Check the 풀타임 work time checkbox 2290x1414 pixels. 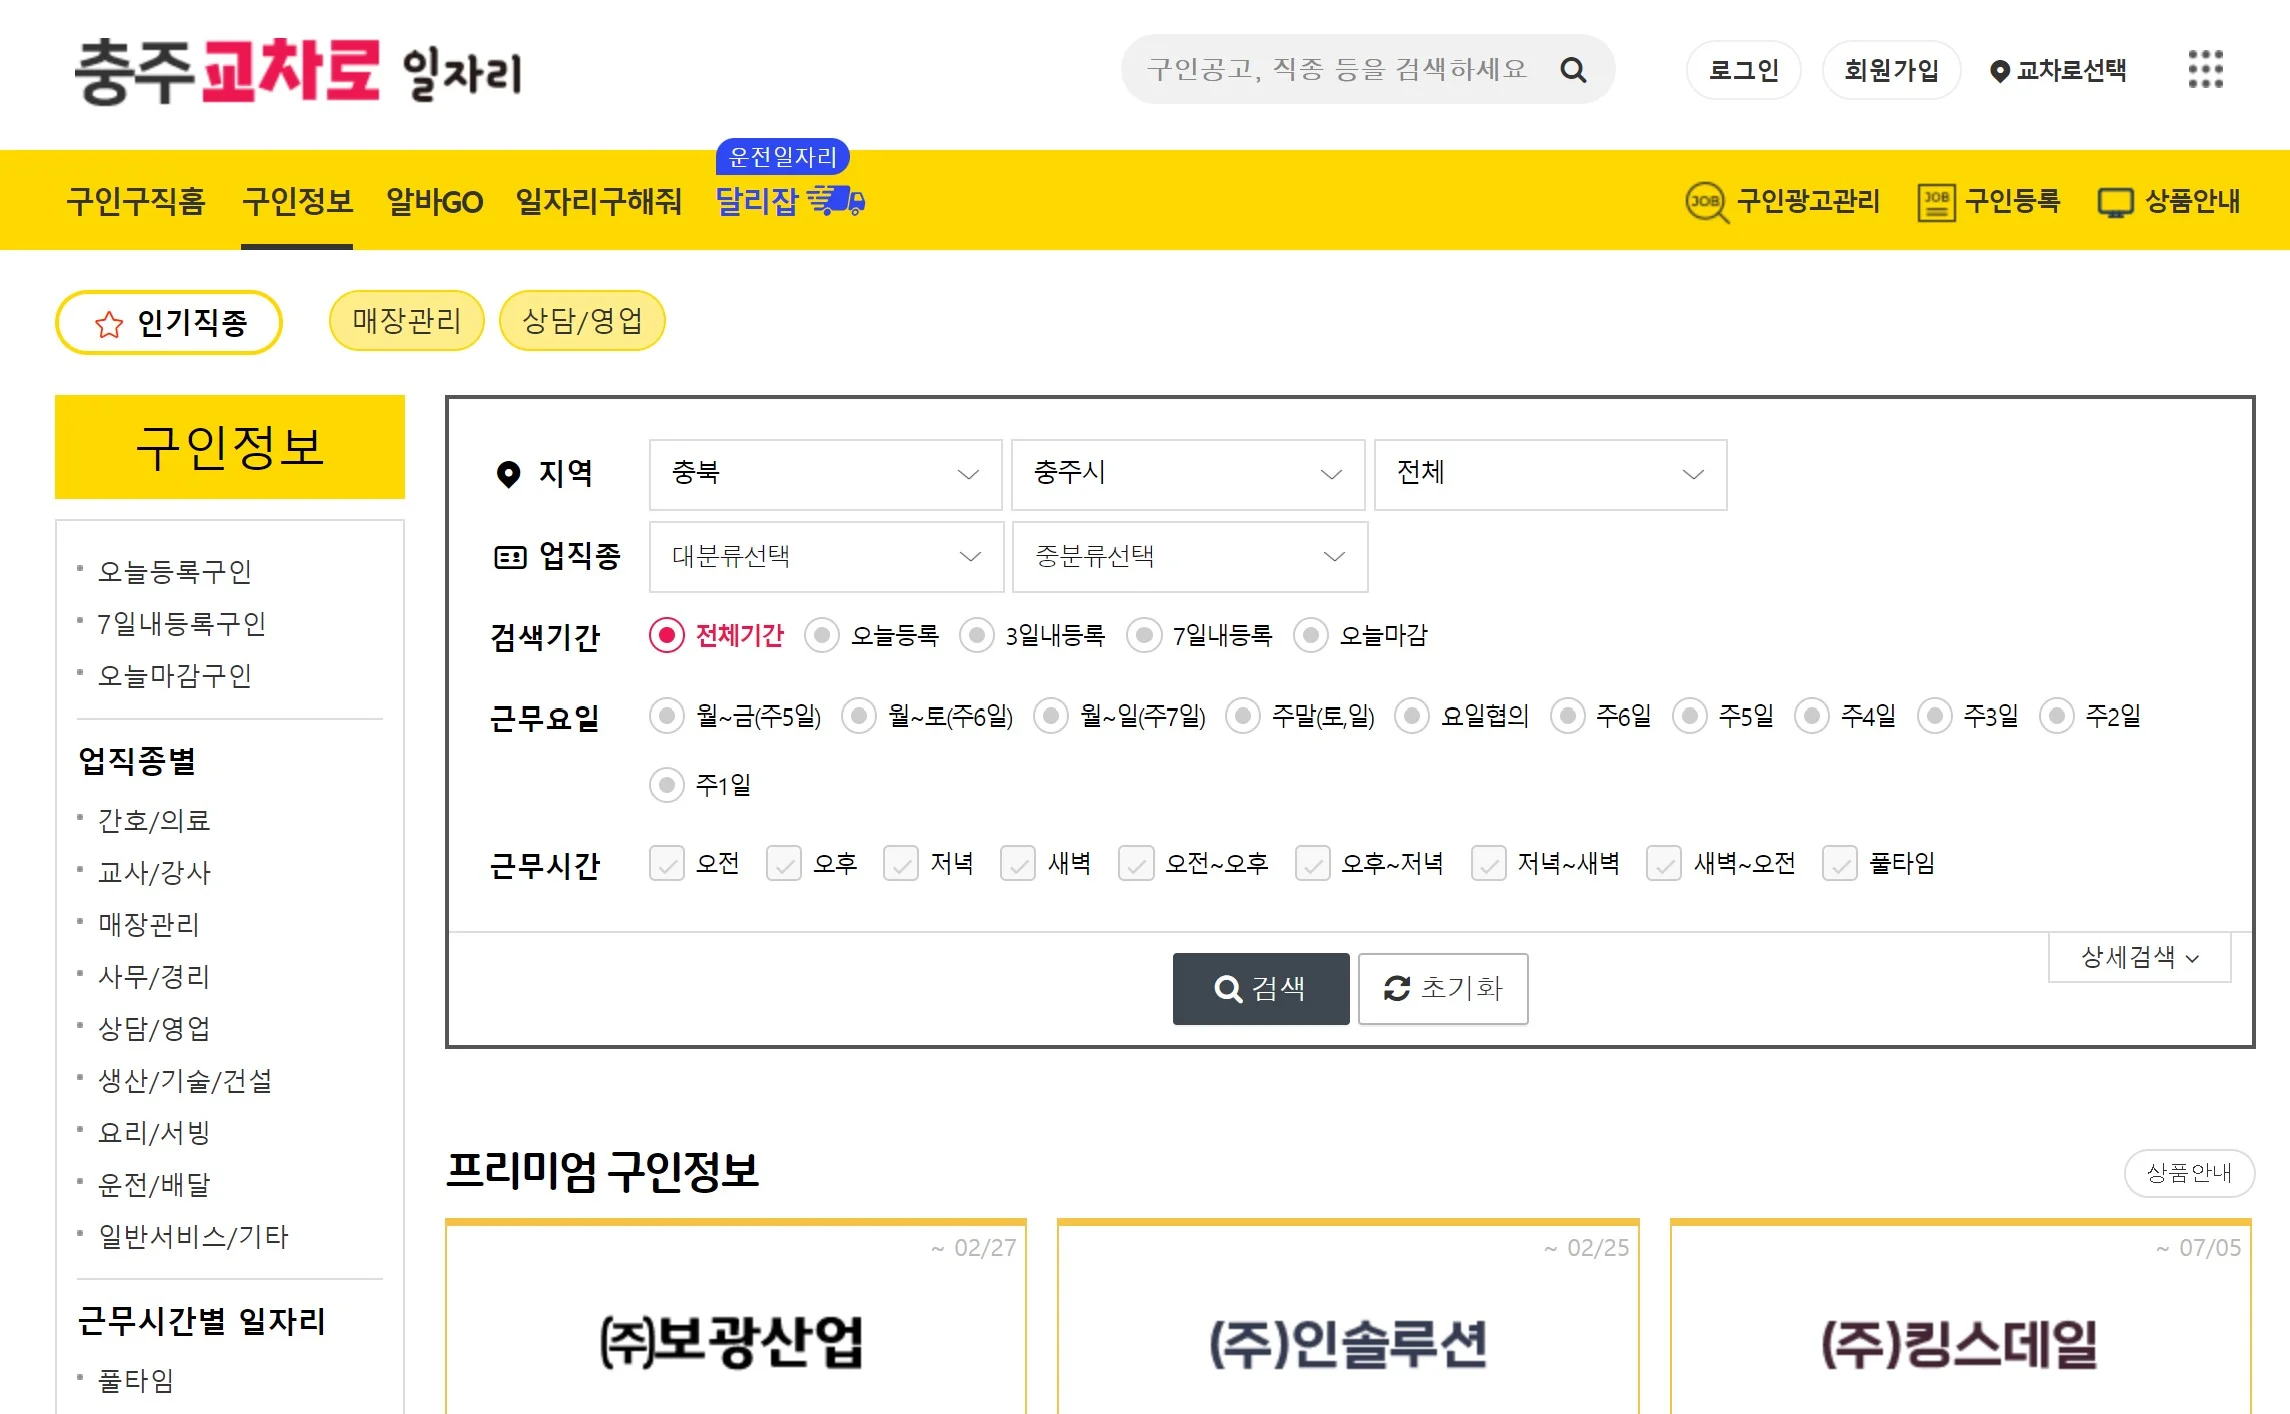coord(1840,863)
